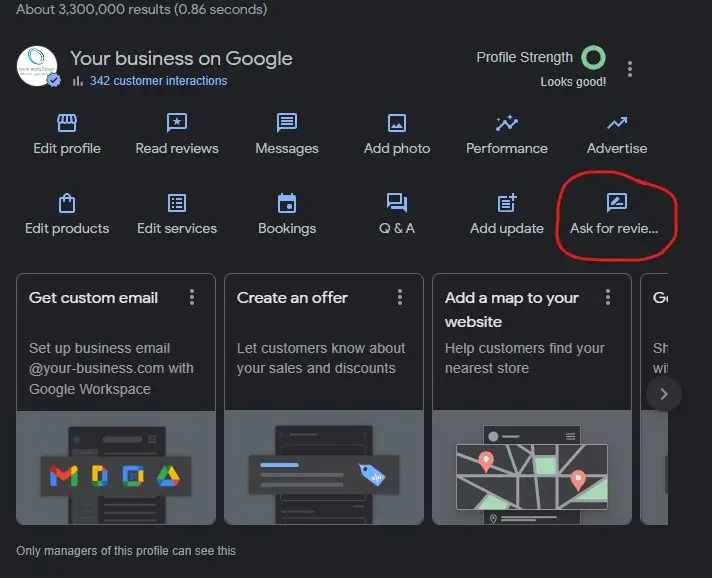Click the Read reviews label

pyautogui.click(x=177, y=148)
